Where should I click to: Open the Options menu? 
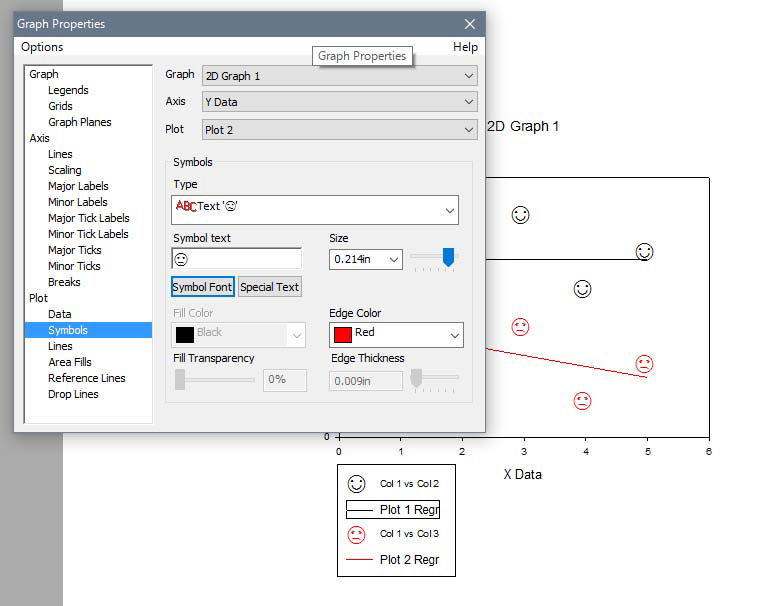click(42, 47)
